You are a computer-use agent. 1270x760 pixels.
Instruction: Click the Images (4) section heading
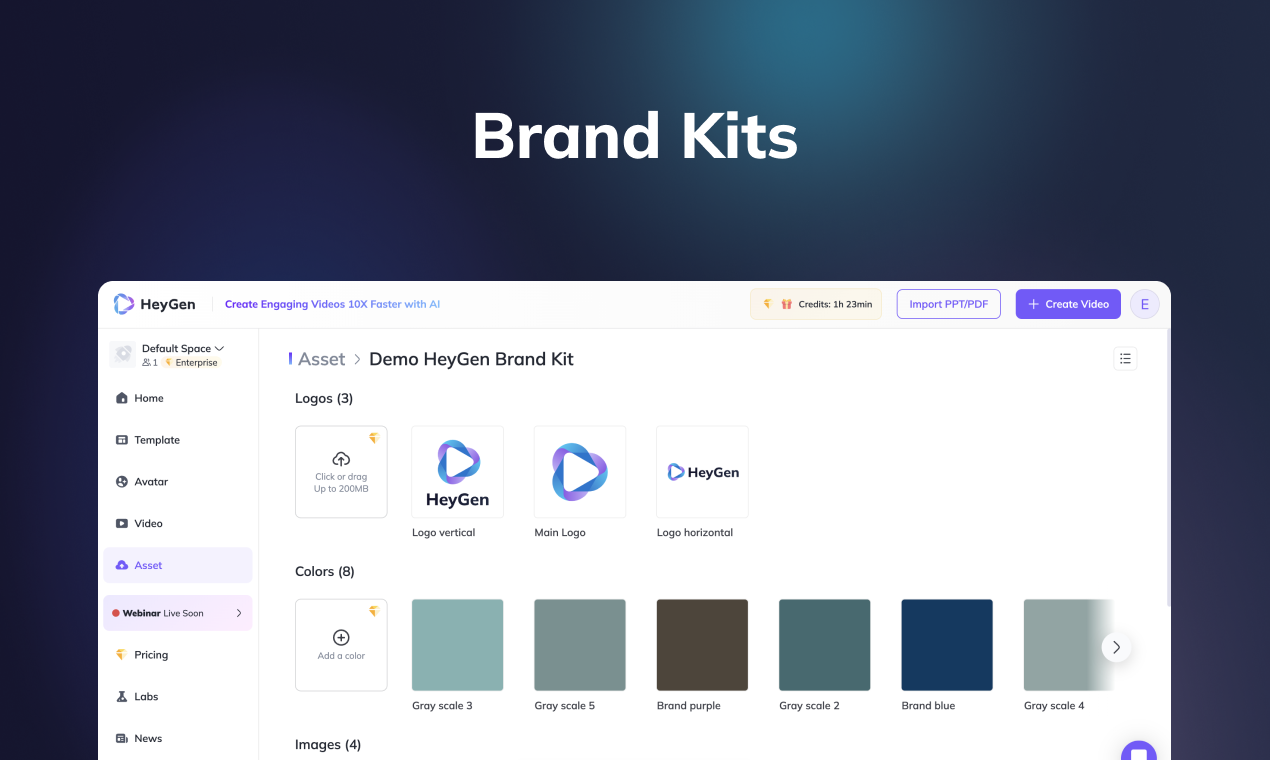click(328, 745)
